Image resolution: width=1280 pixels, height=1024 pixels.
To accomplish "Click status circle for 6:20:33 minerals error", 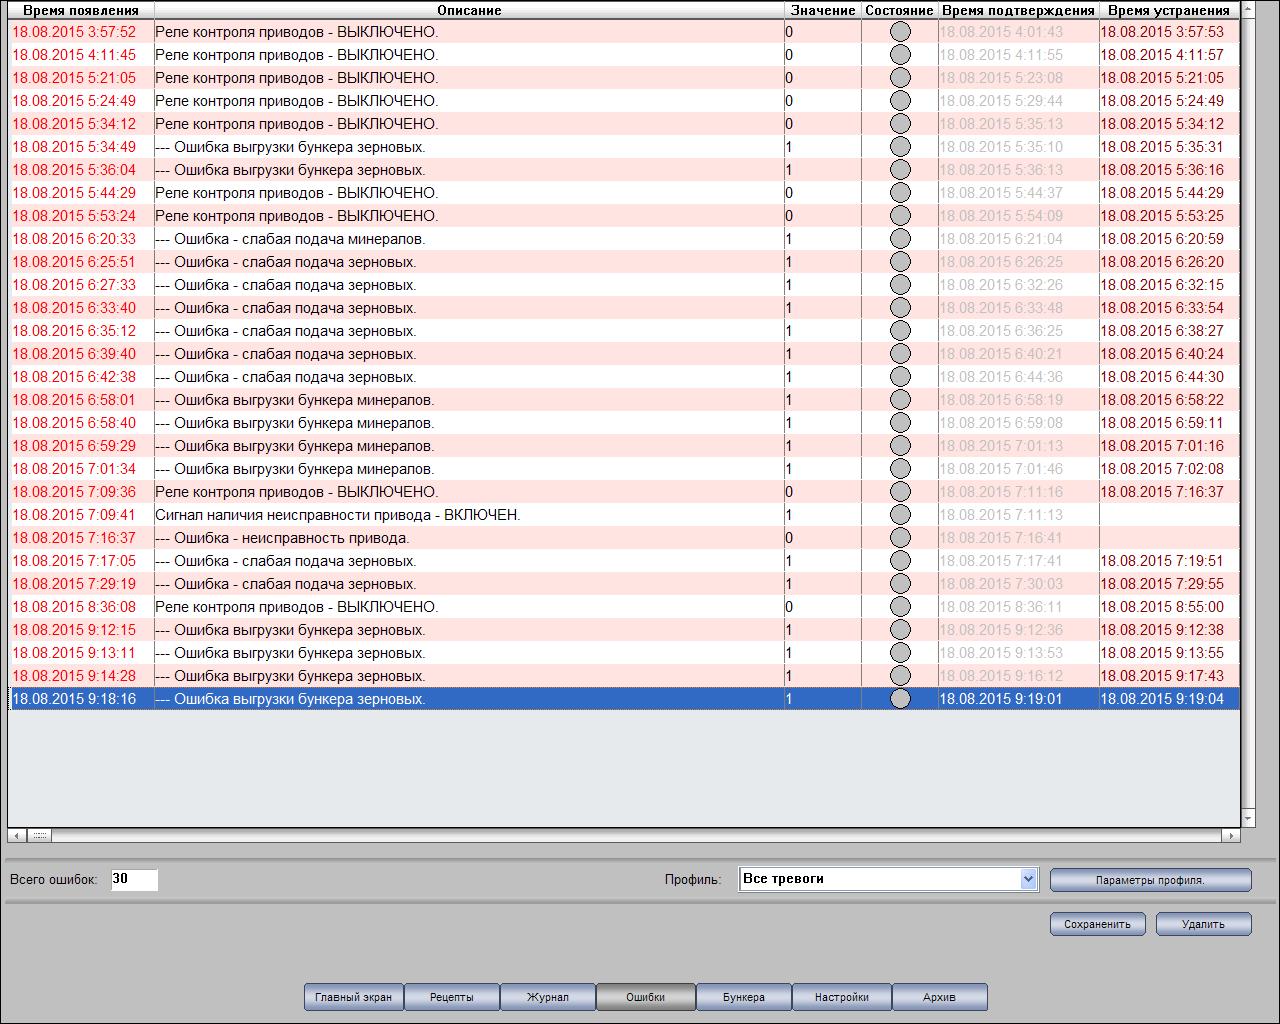I will pos(900,239).
